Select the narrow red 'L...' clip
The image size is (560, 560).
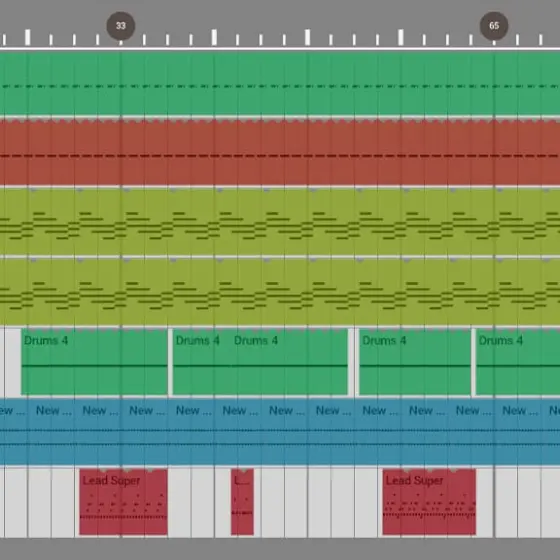click(242, 502)
